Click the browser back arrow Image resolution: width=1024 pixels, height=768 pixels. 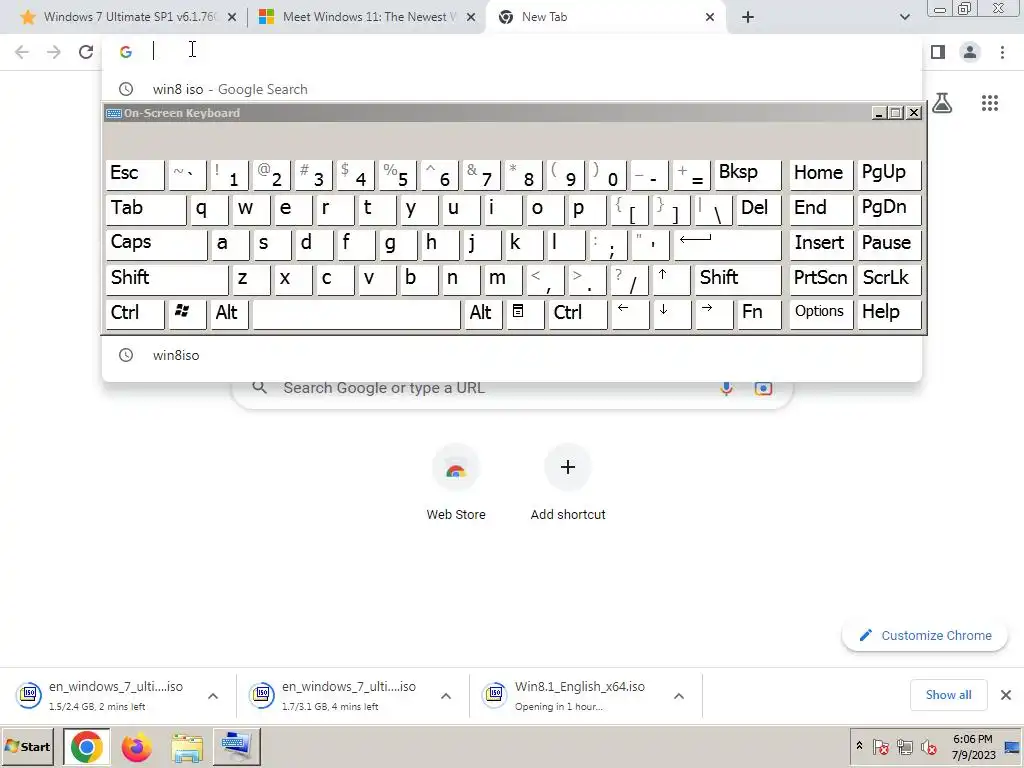pyautogui.click(x=22, y=52)
